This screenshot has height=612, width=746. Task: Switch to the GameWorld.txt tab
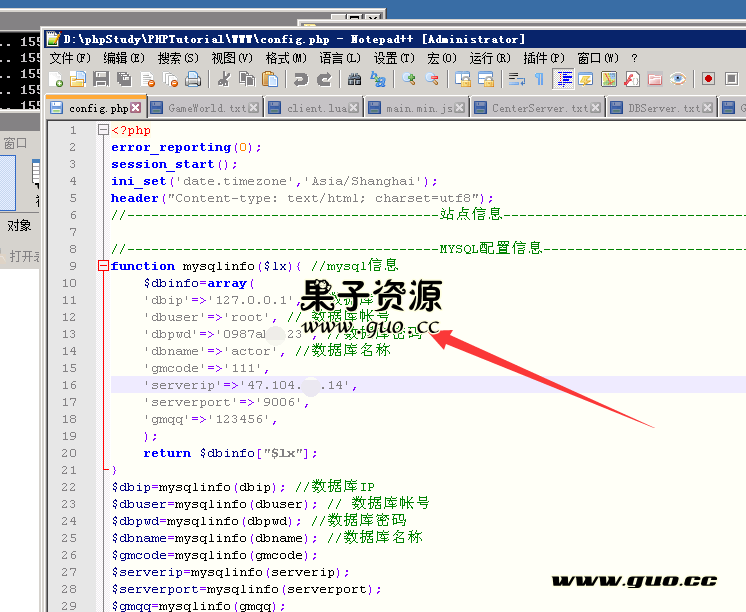tap(207, 109)
